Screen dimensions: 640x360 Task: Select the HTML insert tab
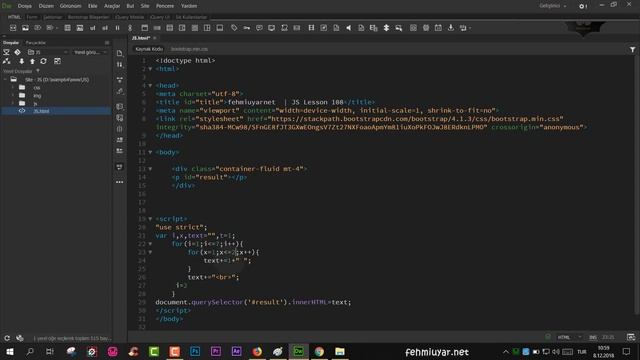pyautogui.click(x=14, y=17)
